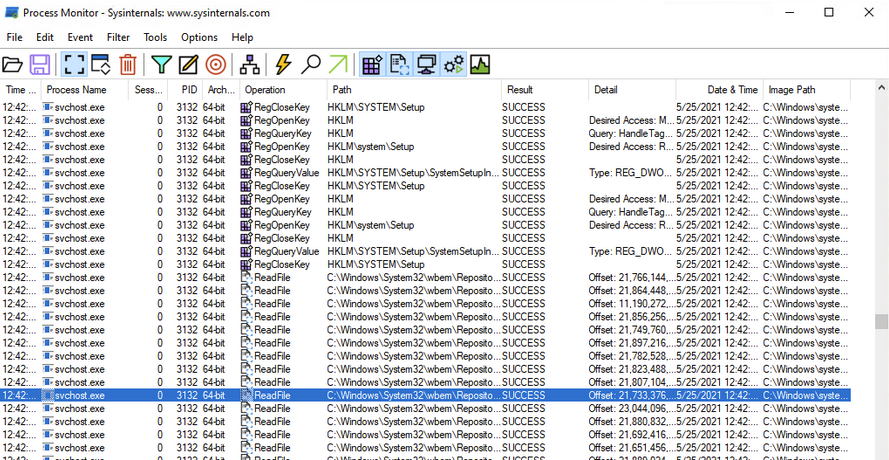
Task: Clear the display with trash icon
Action: pos(128,65)
